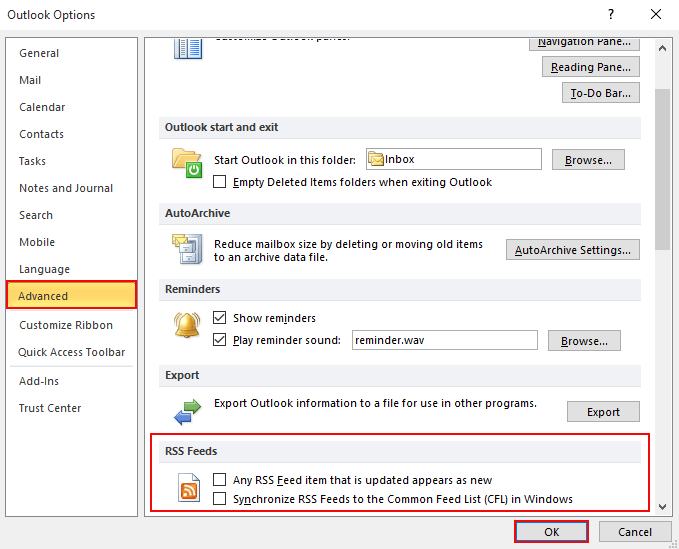The width and height of the screenshot is (679, 549).
Task: Uncheck Show reminders checkbox
Action: coord(220,317)
